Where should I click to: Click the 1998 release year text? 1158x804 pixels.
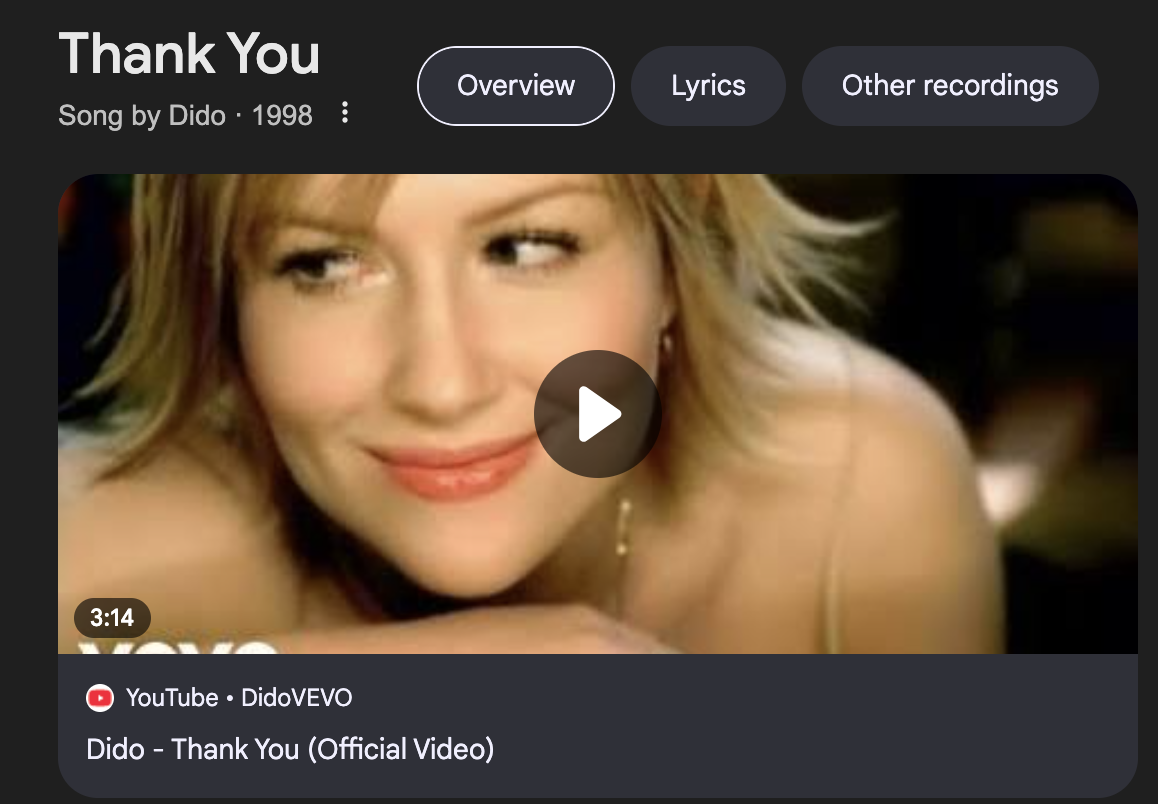(282, 116)
